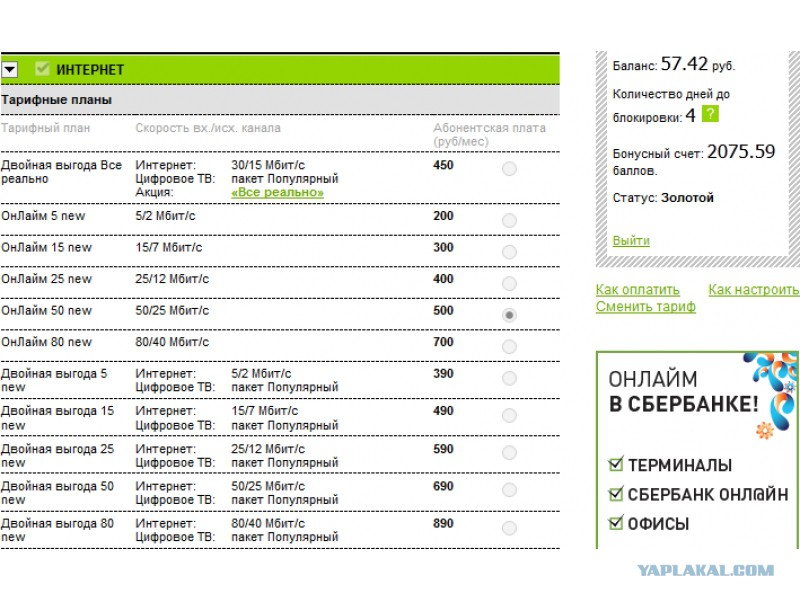Click the 30/15 Мбит/с speed value
This screenshot has height=600, width=800.
(268, 165)
